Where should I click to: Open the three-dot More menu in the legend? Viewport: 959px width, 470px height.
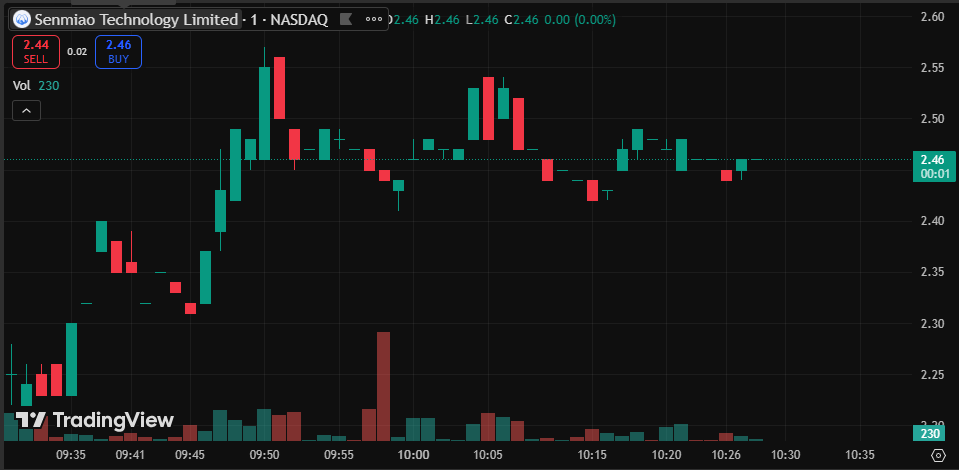pyautogui.click(x=374, y=20)
